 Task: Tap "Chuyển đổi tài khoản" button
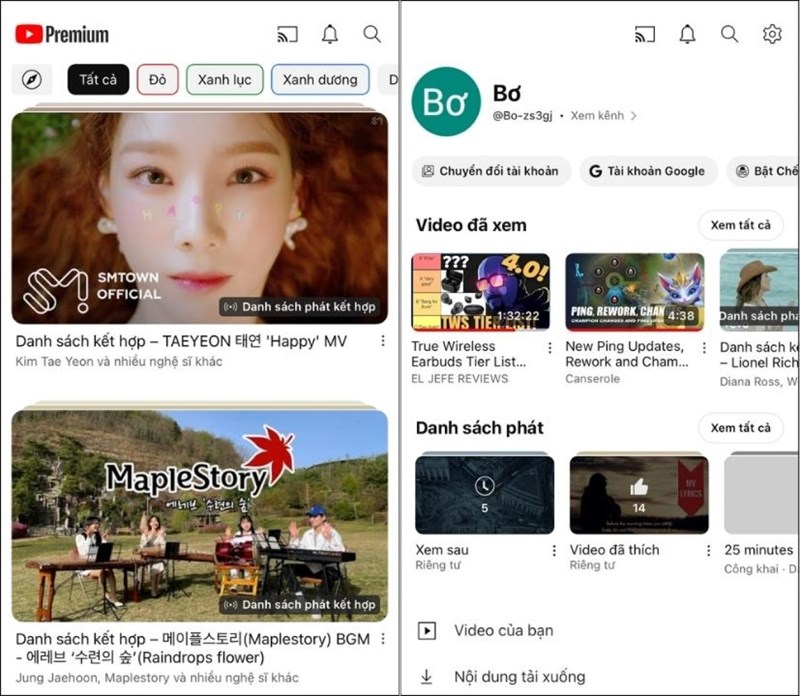(491, 171)
